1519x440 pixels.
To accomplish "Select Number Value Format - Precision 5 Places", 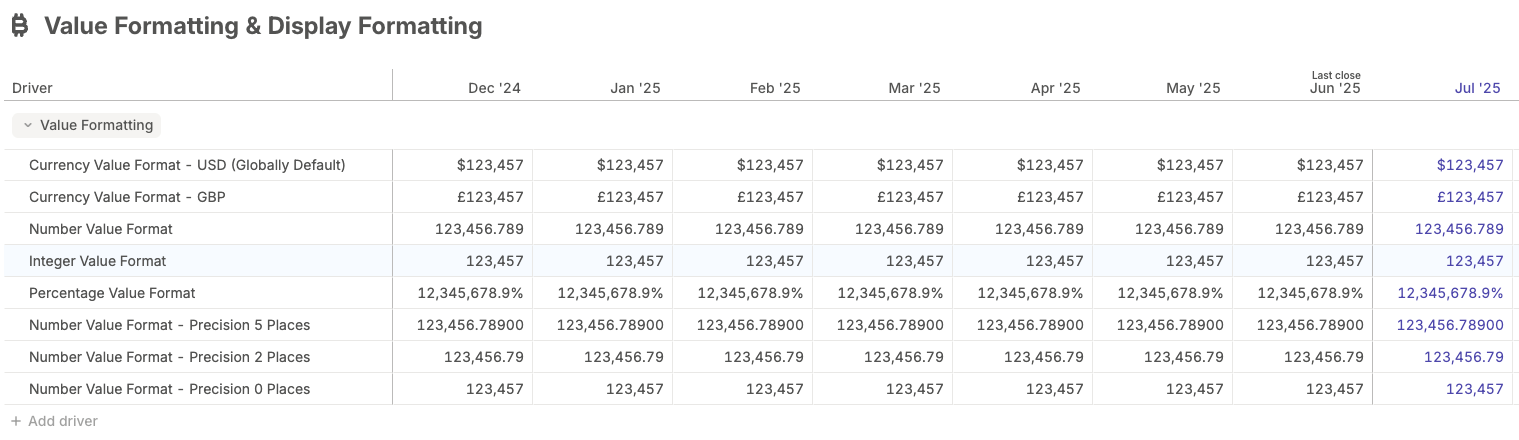I will (169, 325).
